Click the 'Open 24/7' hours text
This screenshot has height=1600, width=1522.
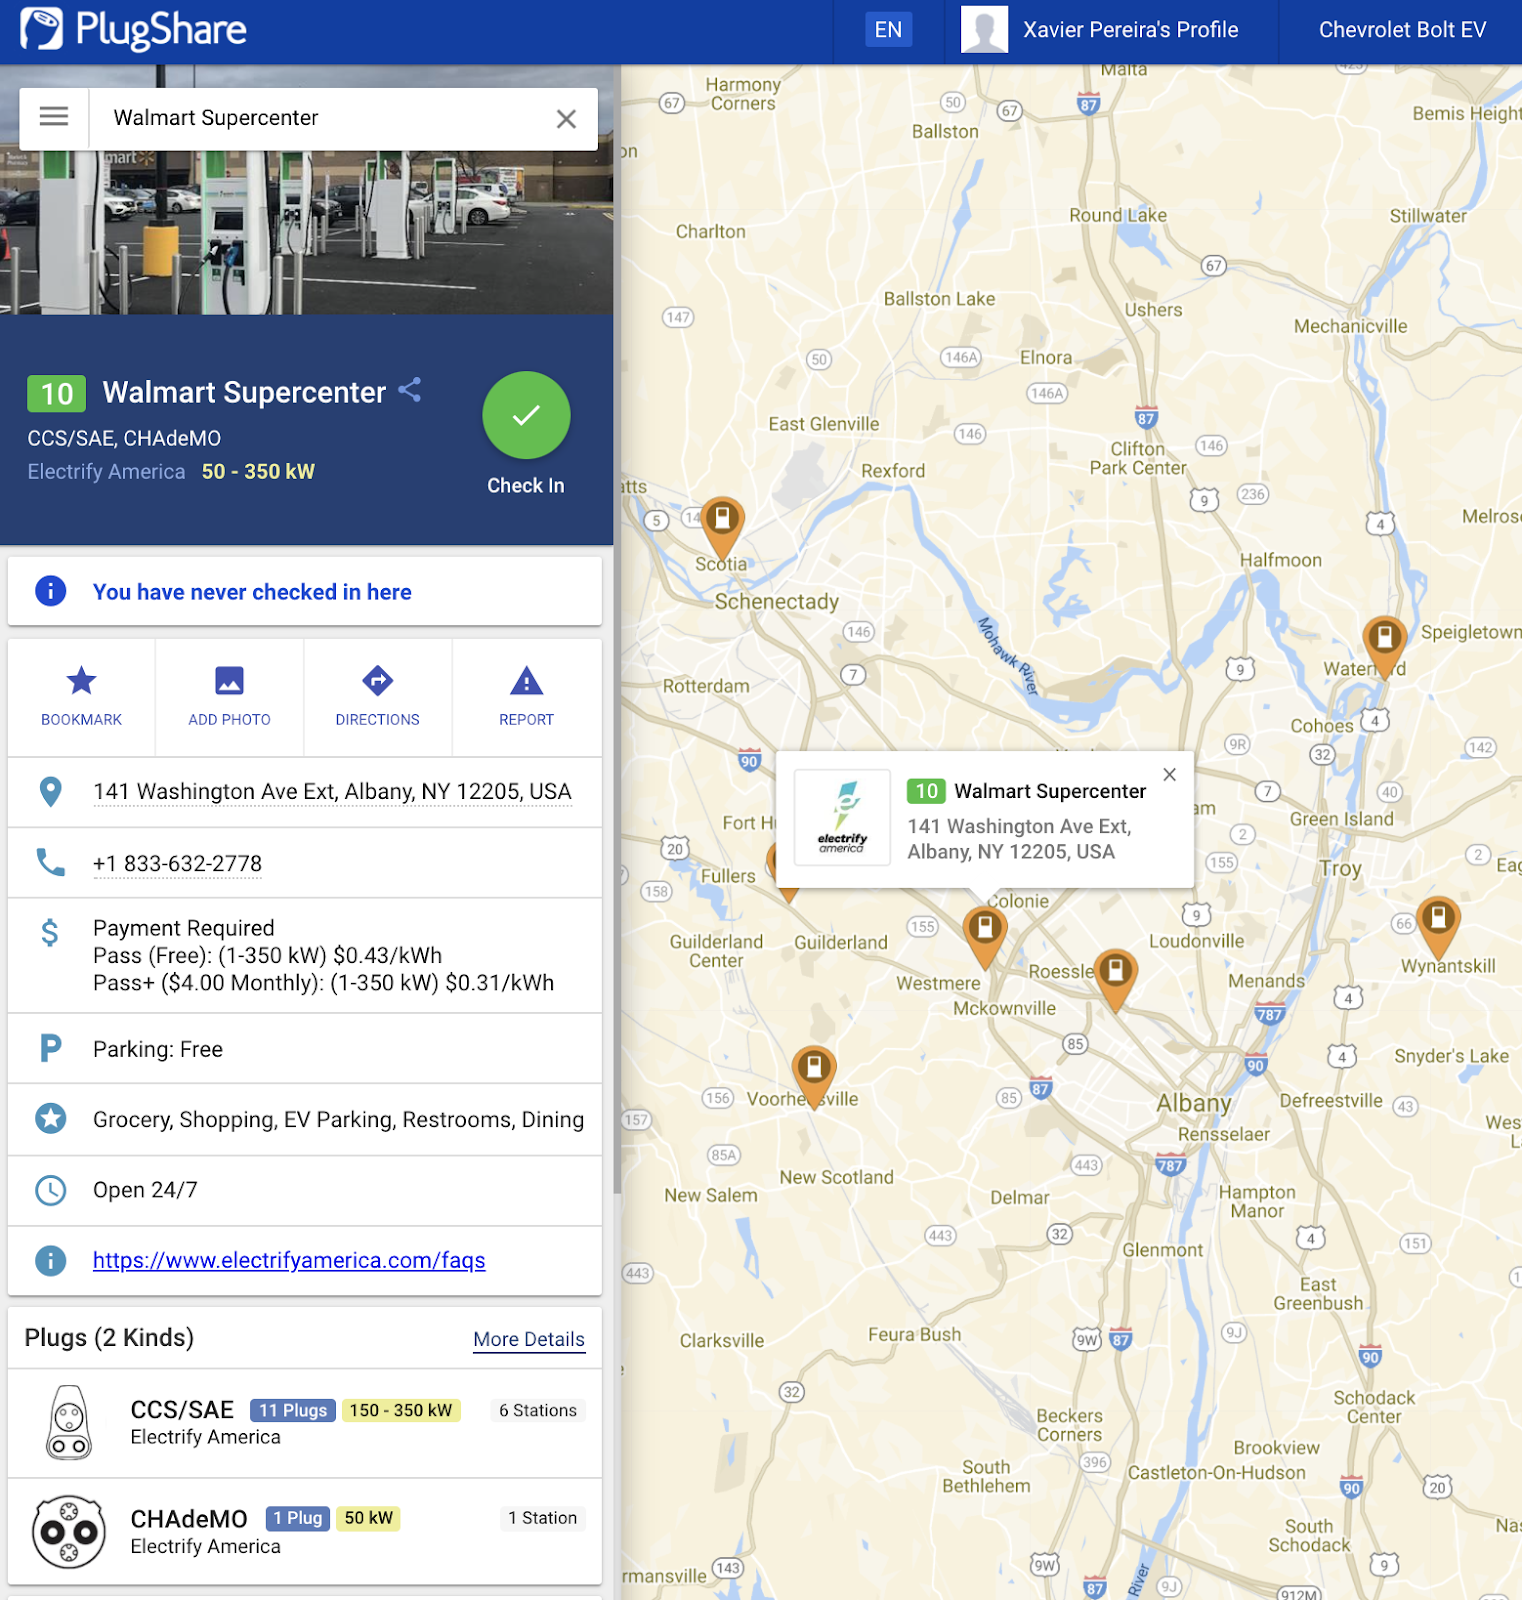(145, 1190)
